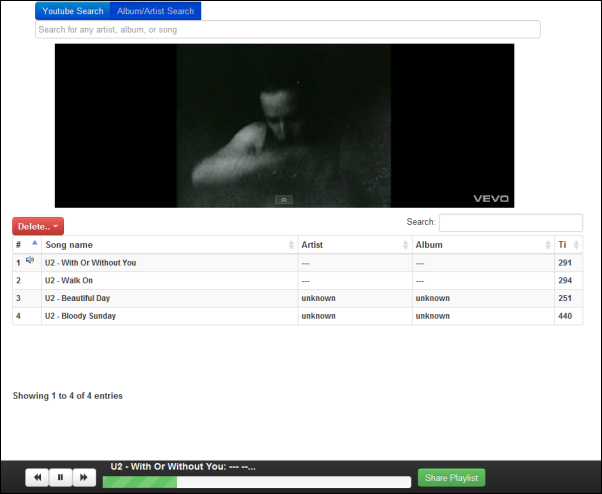Focus the artist, album, or song search box
The image size is (602, 494).
288,30
